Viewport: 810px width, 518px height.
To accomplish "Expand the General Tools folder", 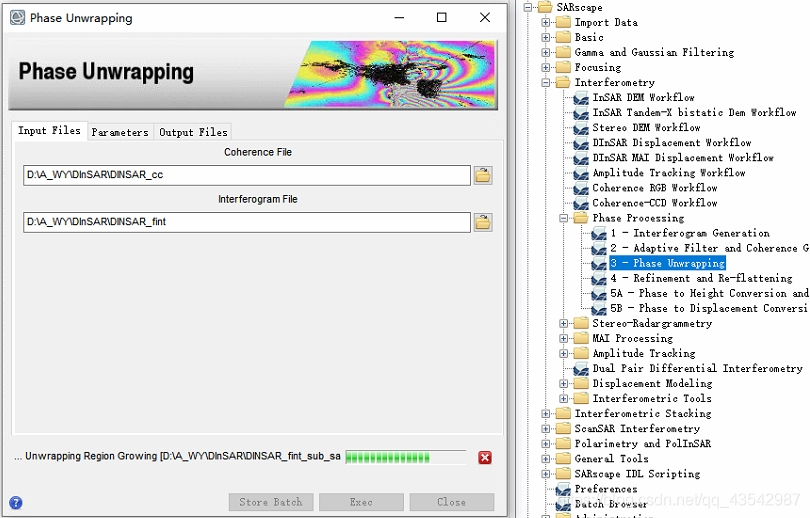I will pyautogui.click(x=546, y=459).
